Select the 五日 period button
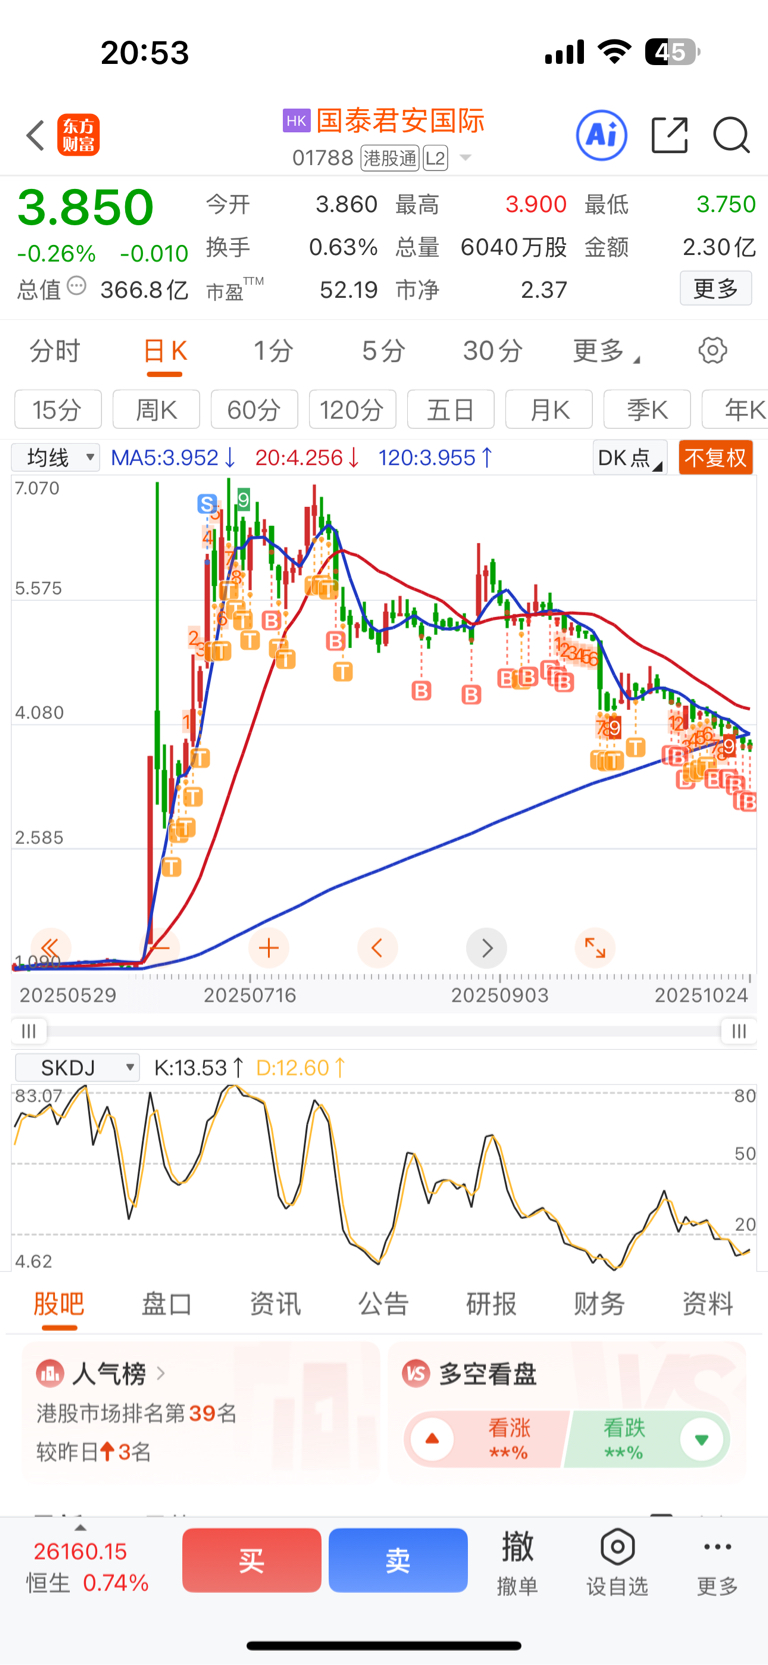Image resolution: width=768 pixels, height=1665 pixels. (450, 410)
